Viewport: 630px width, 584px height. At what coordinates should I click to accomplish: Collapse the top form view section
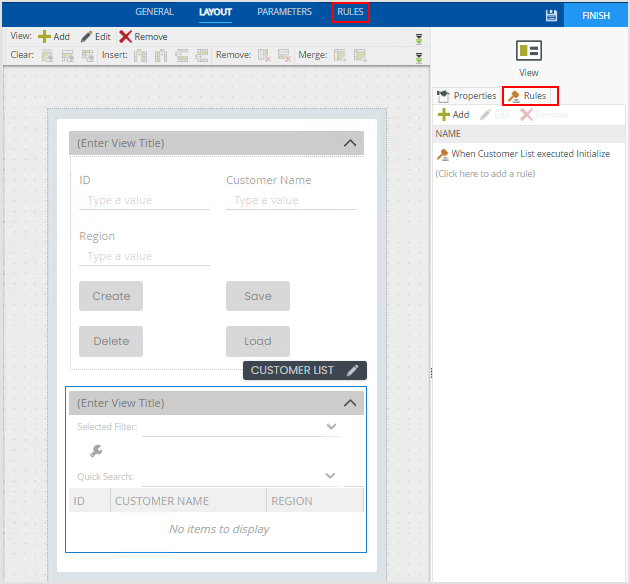click(x=349, y=143)
